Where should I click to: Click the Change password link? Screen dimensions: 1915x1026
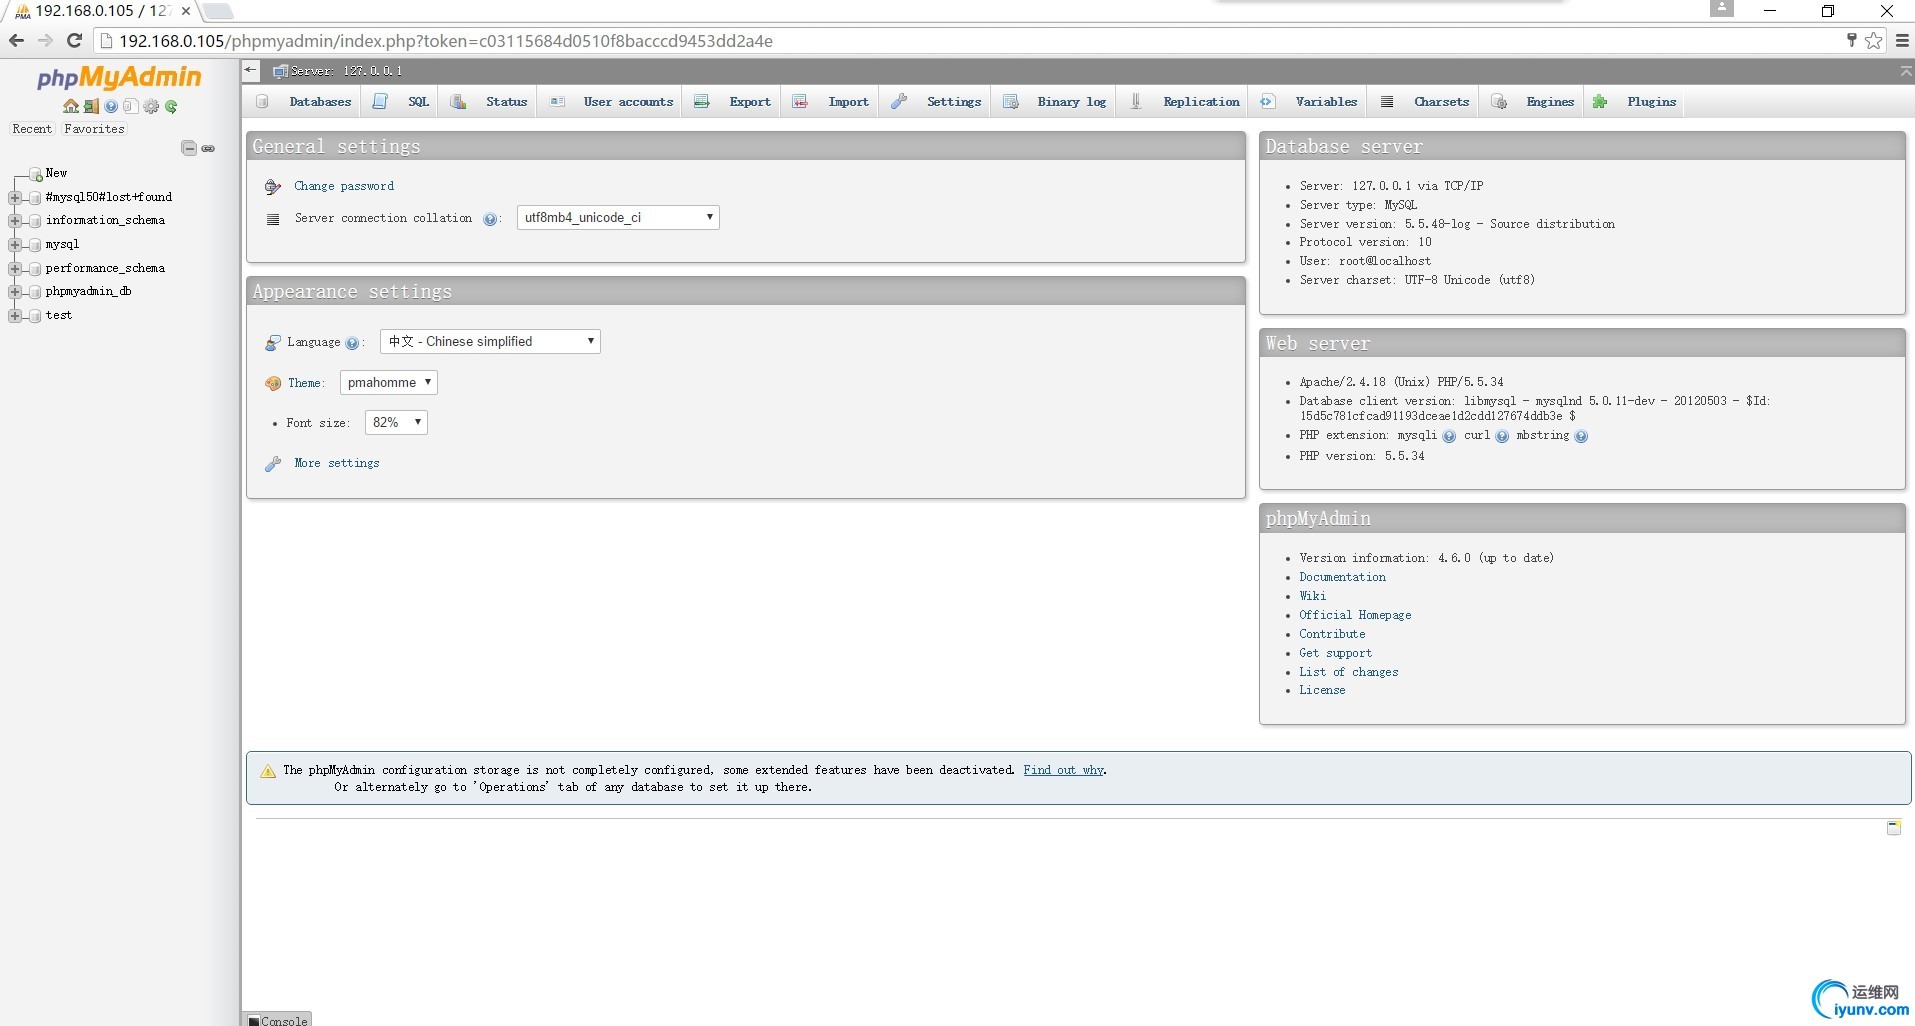click(x=344, y=186)
